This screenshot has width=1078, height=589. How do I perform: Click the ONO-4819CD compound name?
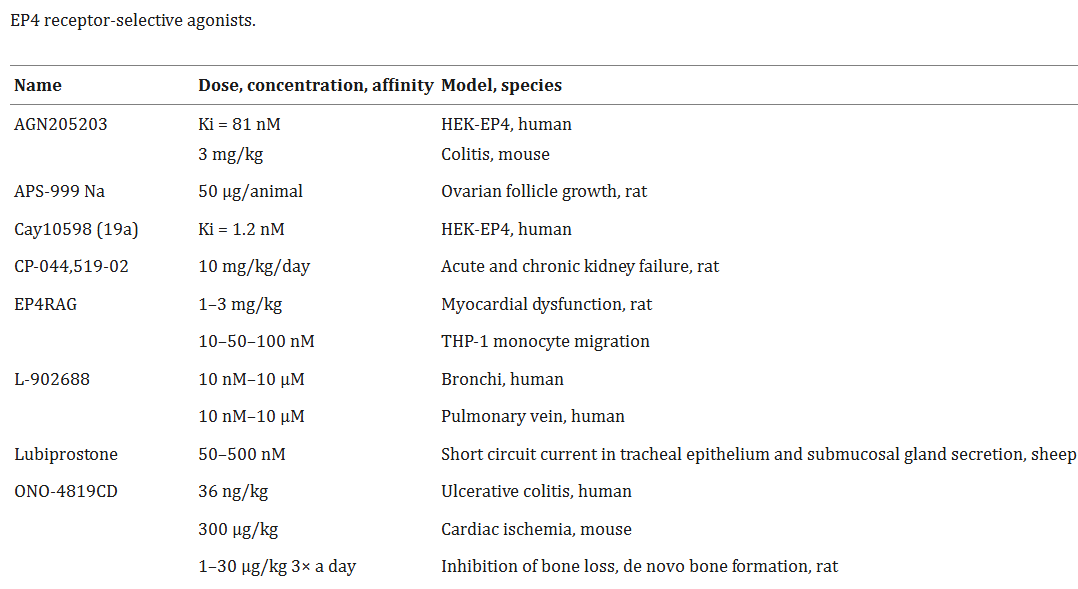pos(66,491)
